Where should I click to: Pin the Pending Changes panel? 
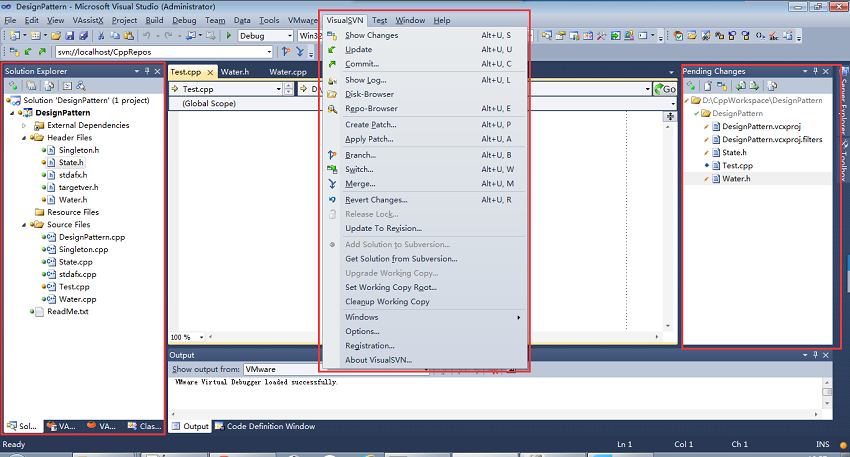pos(815,71)
